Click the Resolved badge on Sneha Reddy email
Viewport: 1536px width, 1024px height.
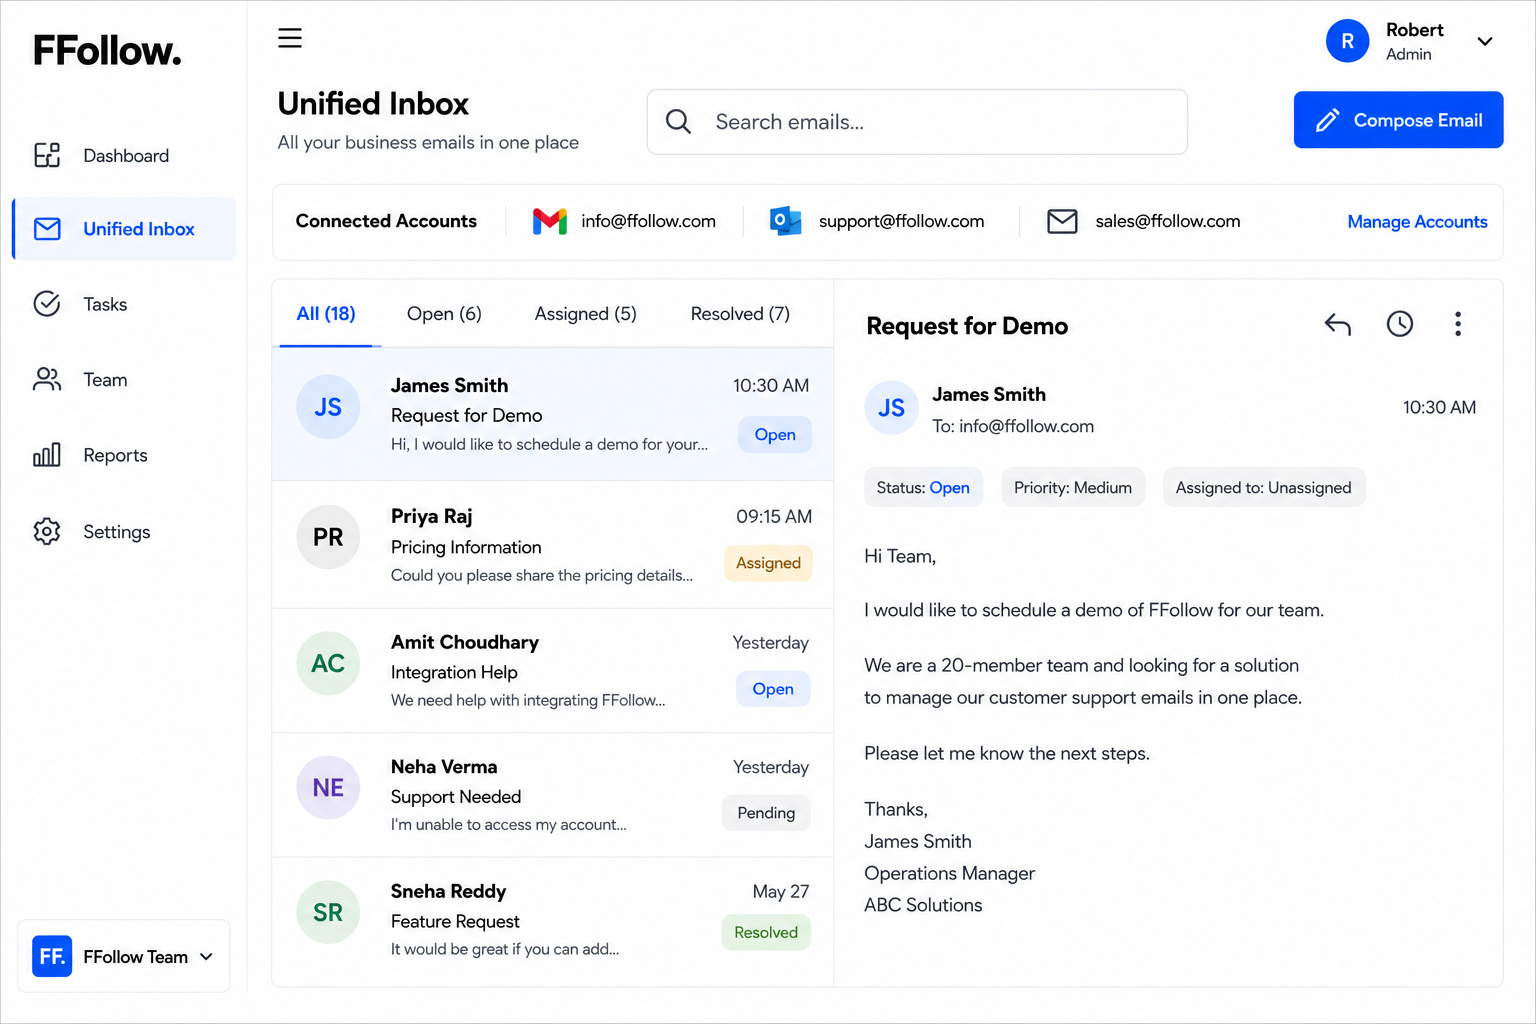[766, 932]
